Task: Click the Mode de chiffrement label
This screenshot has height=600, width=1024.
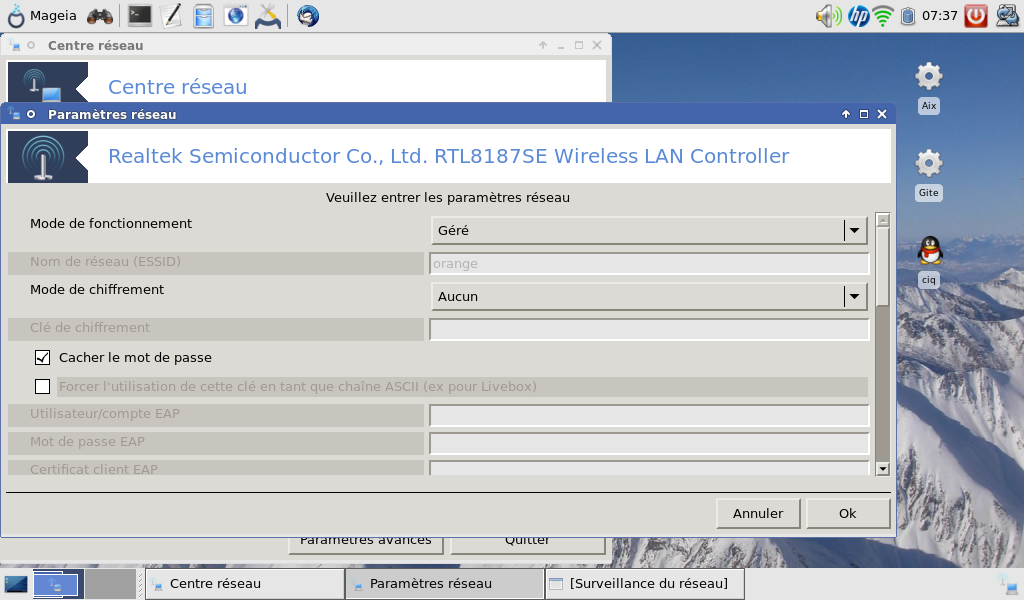Action: (x=97, y=289)
